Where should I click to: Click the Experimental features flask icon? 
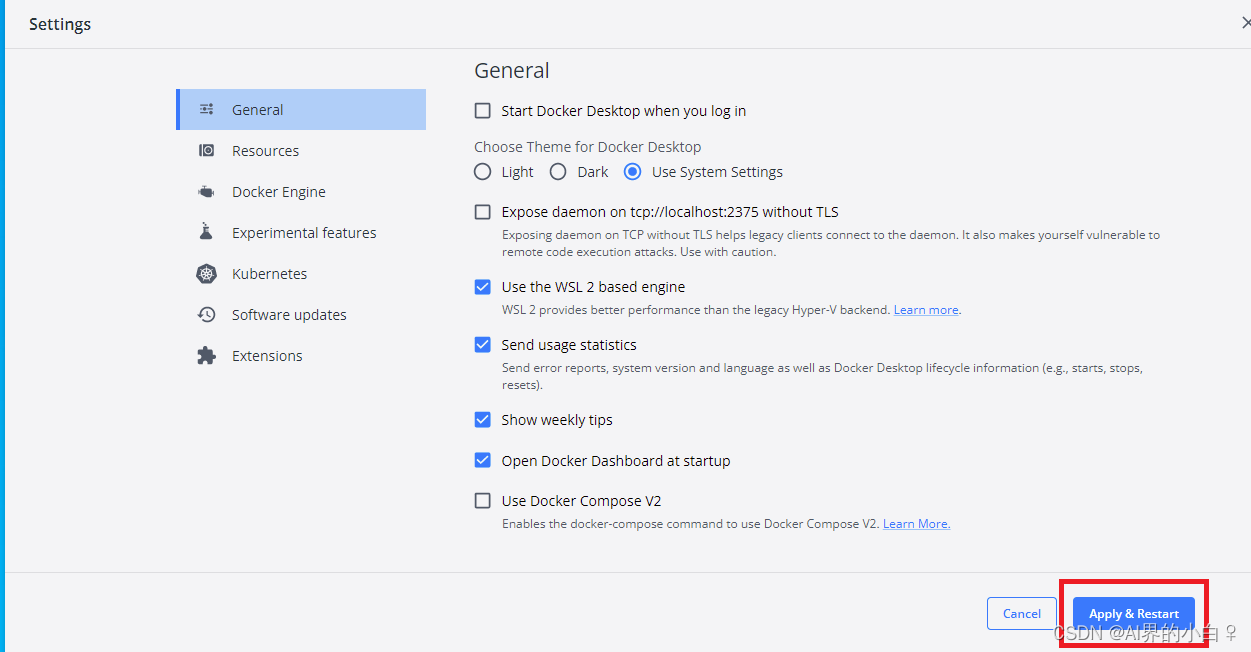[206, 232]
